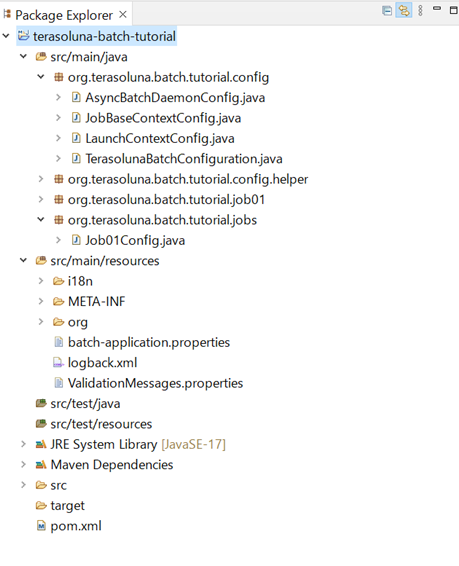Screen dimensions: 459x566
Task: Collapse the tutorial.jobs package
Action: pos(41,219)
